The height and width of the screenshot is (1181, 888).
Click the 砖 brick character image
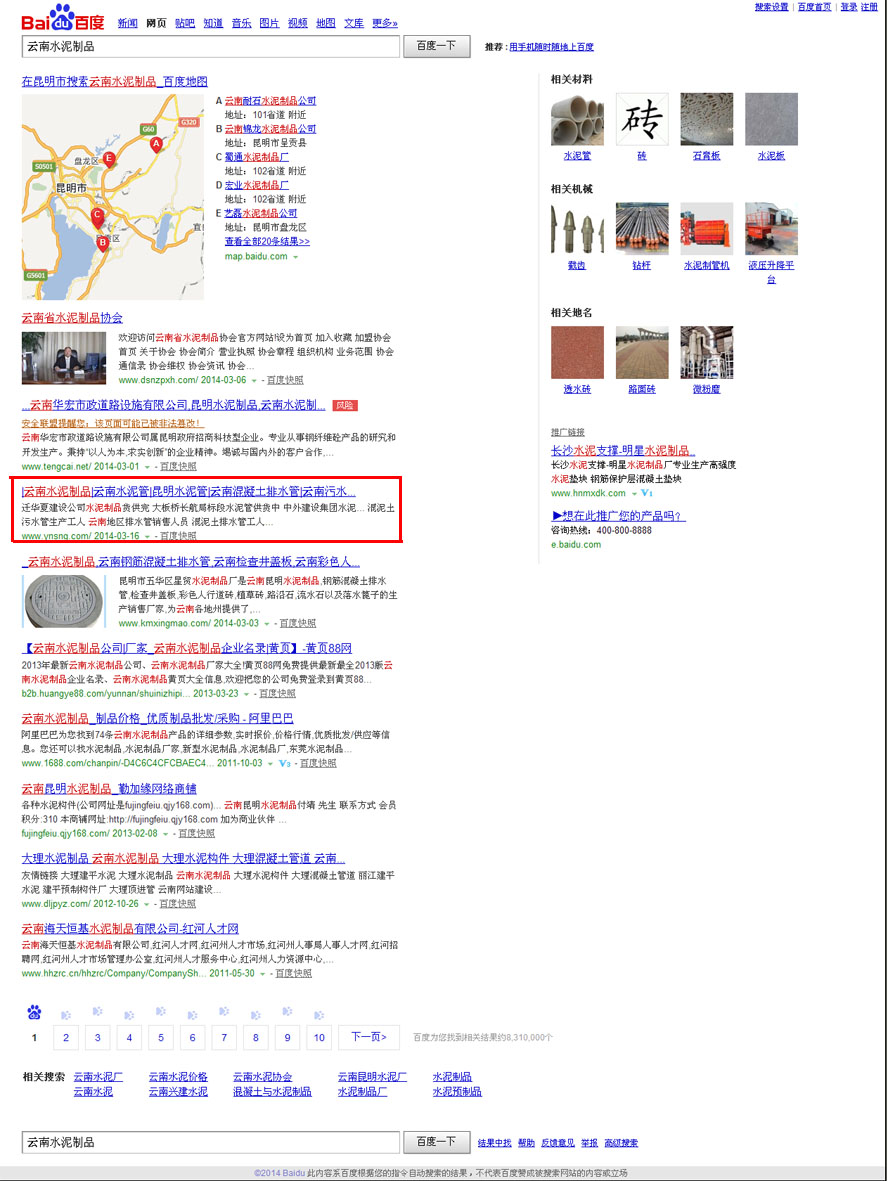click(642, 119)
